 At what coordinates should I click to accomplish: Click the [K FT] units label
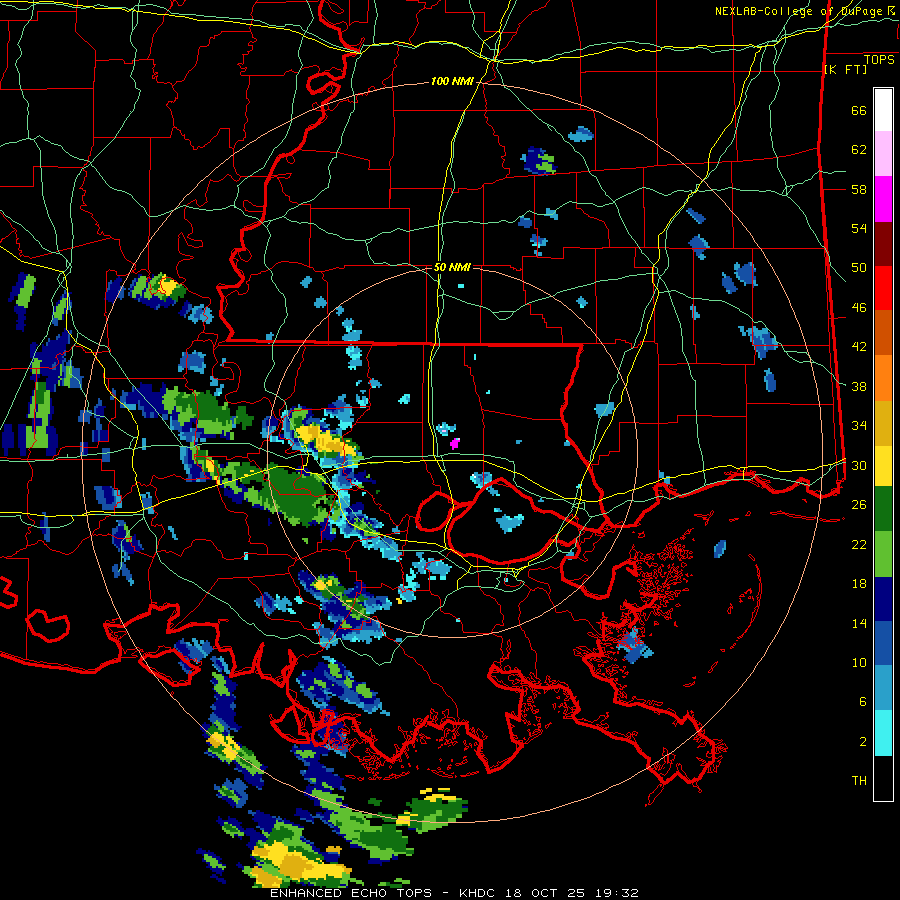(845, 70)
